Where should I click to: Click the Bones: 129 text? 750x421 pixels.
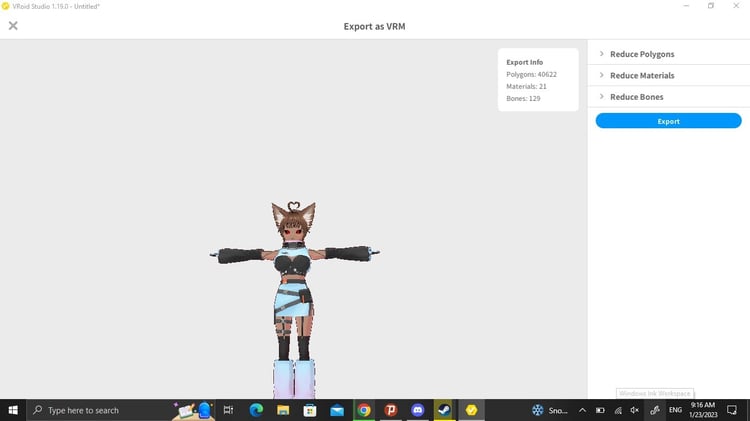pos(523,98)
